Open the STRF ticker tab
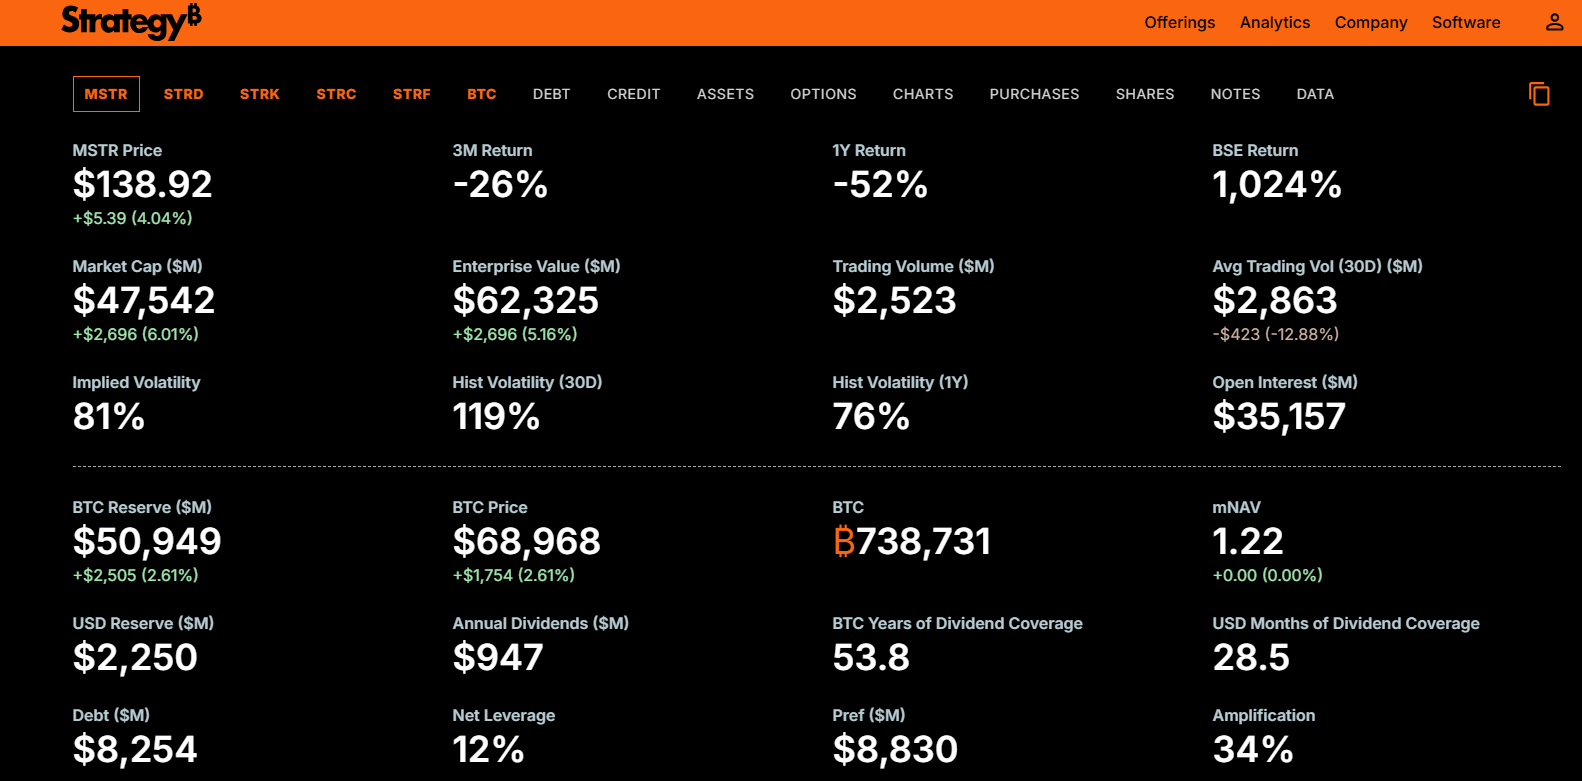The height and width of the screenshot is (781, 1582). tap(412, 94)
